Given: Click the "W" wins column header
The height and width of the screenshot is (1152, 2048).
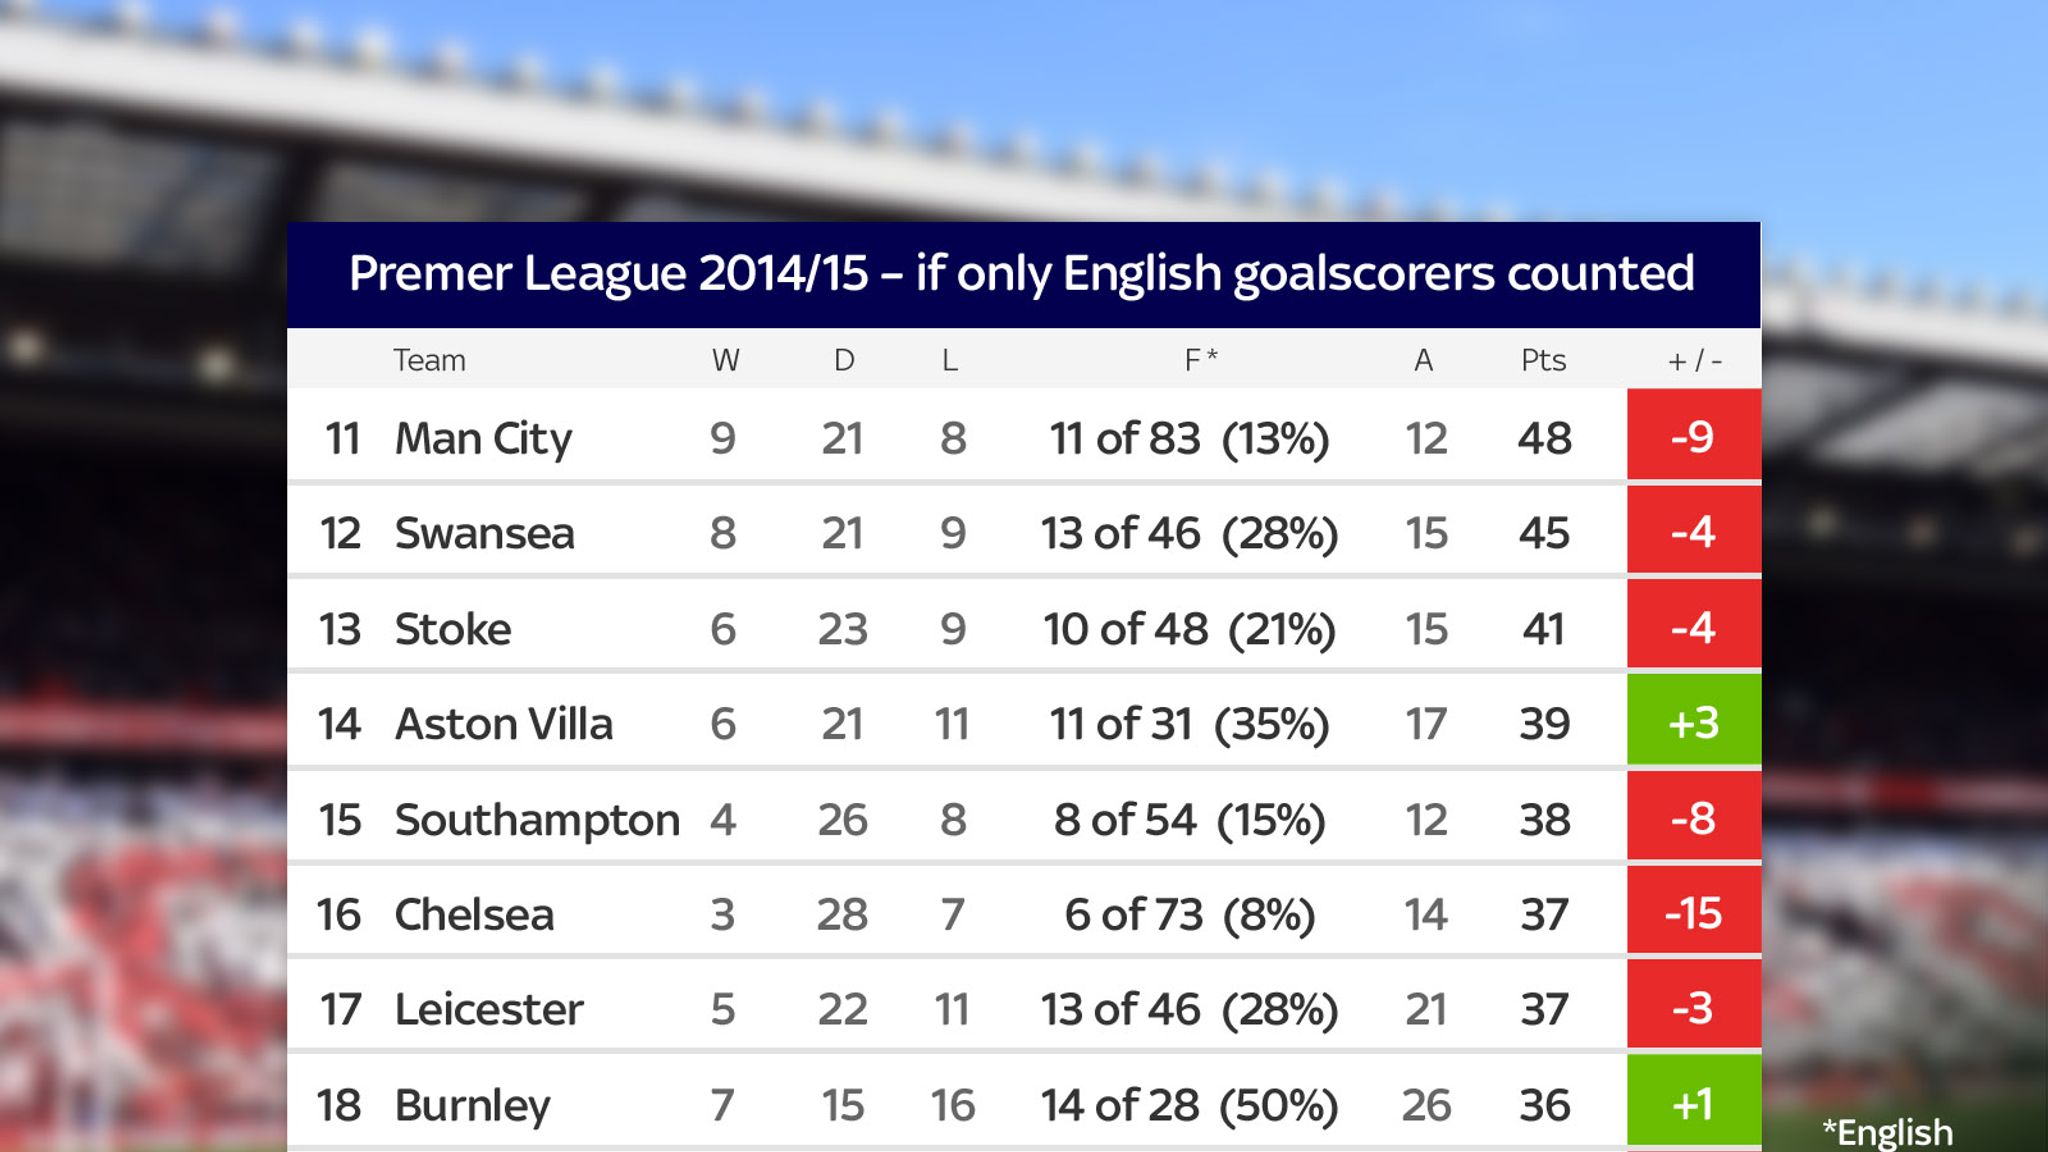Looking at the screenshot, I should pyautogui.click(x=725, y=360).
